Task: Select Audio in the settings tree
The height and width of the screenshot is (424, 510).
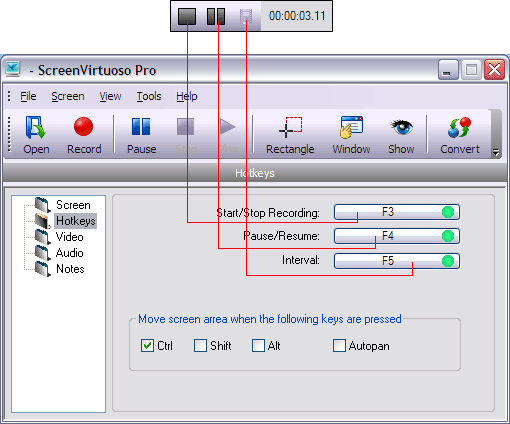Action: pos(69,253)
